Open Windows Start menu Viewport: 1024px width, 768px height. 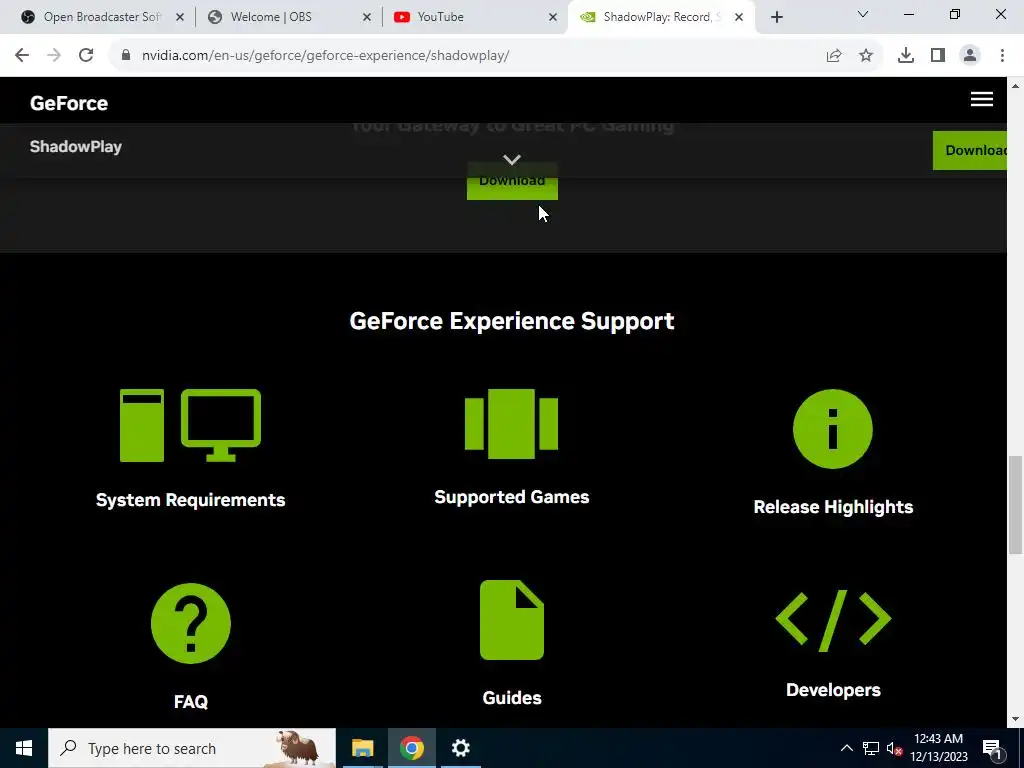point(24,748)
